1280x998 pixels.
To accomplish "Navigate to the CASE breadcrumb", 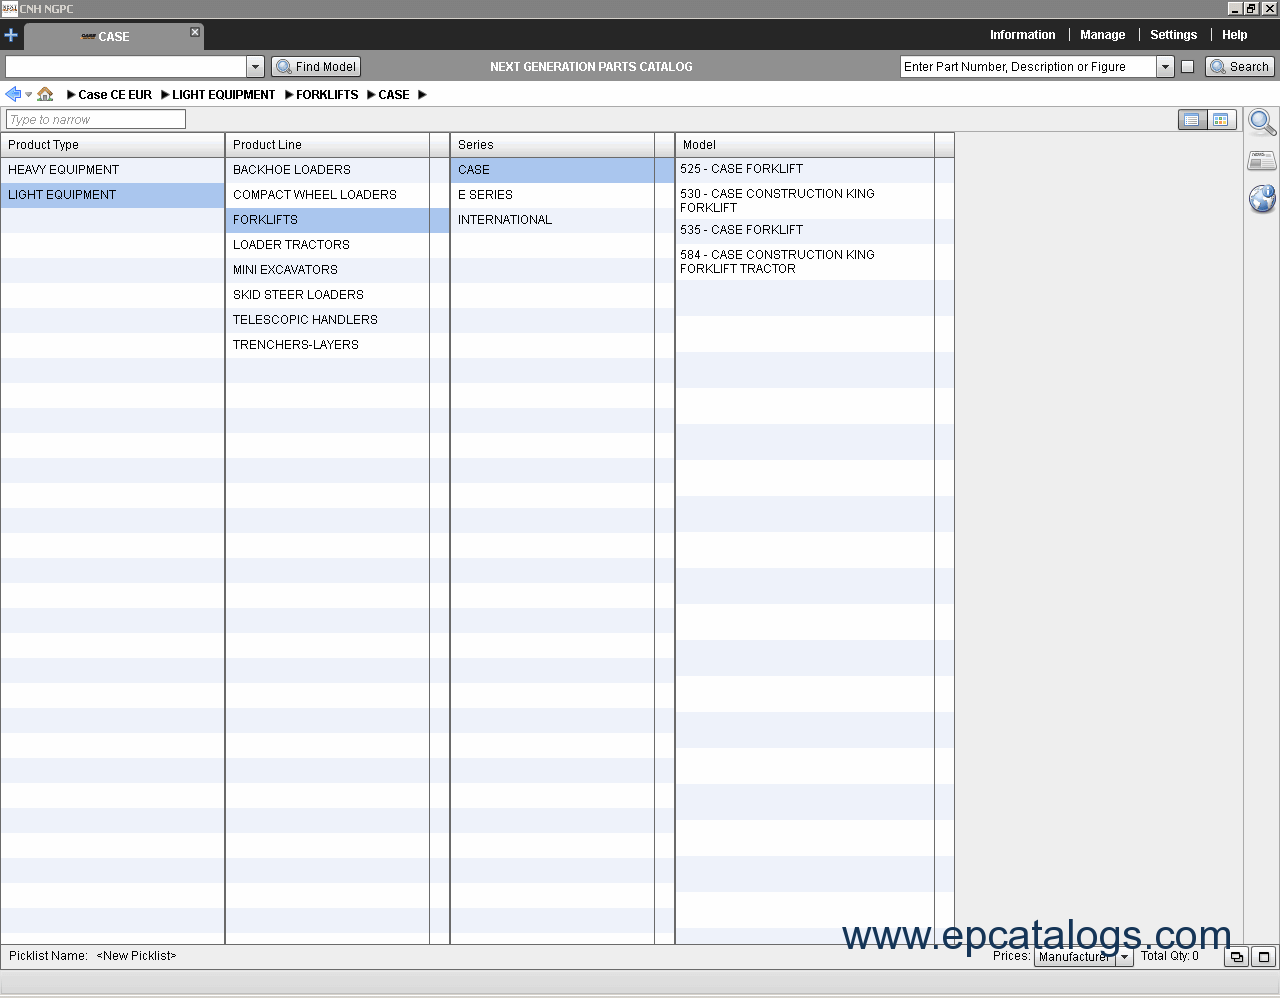I will [x=394, y=95].
